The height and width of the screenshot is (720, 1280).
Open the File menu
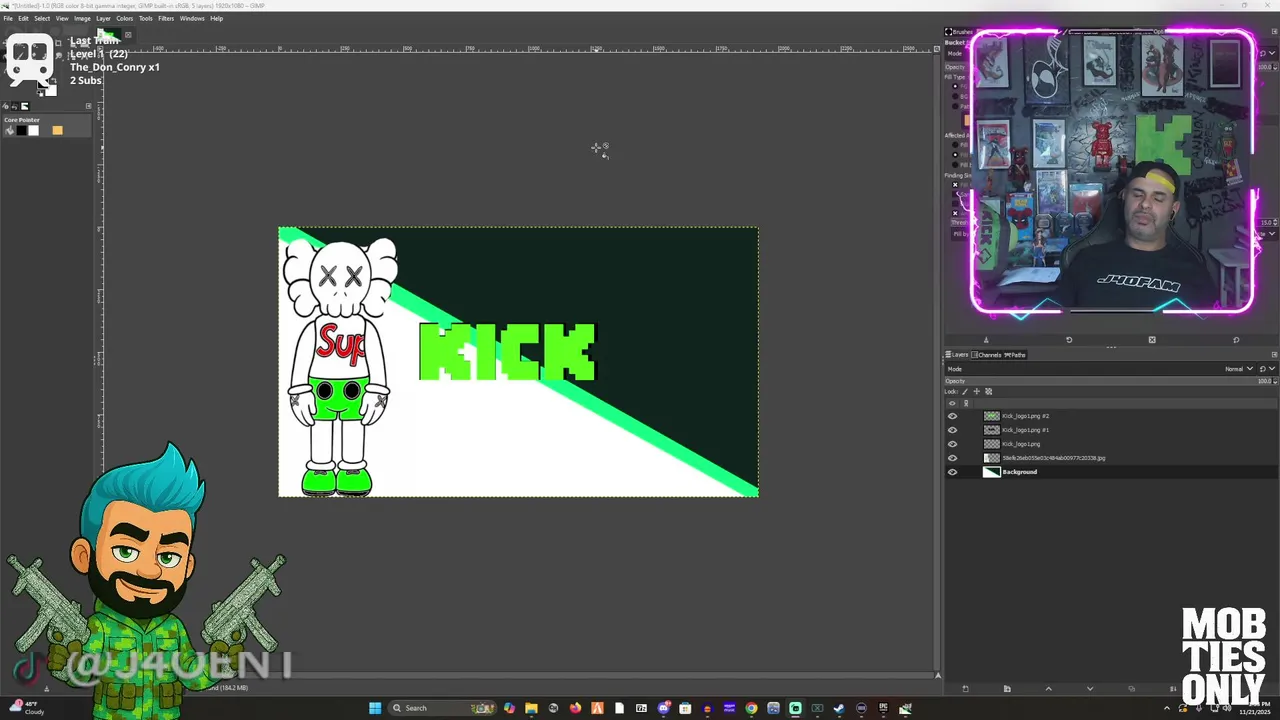click(8, 18)
